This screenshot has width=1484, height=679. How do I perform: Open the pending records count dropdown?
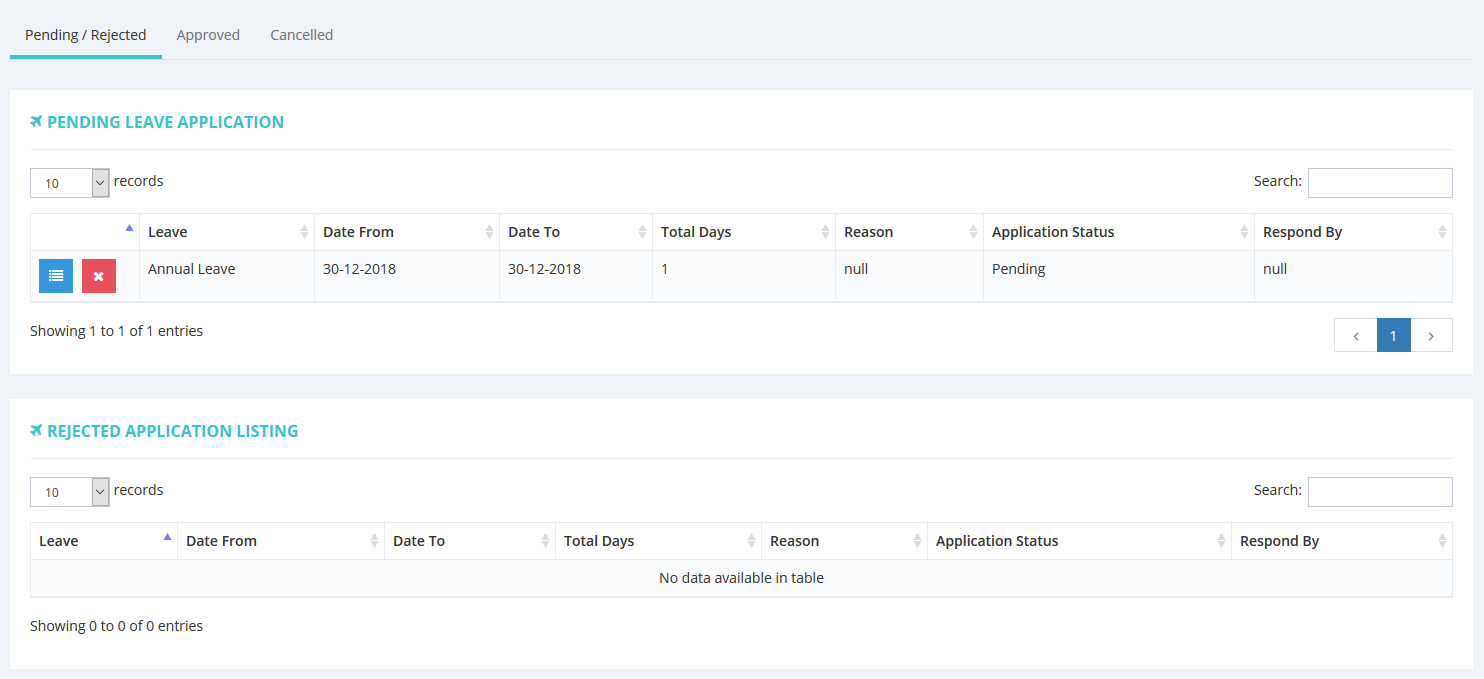[69, 183]
